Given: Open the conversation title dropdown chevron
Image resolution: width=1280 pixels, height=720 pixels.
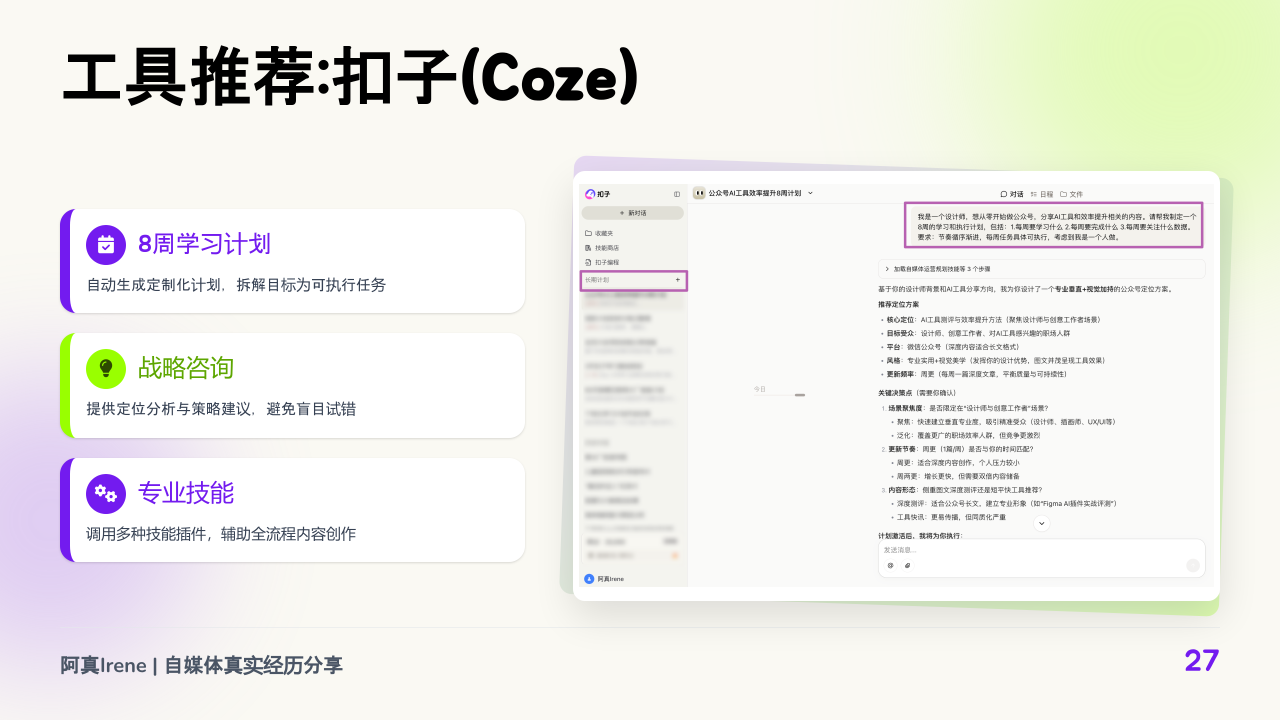Looking at the screenshot, I should pos(810,193).
